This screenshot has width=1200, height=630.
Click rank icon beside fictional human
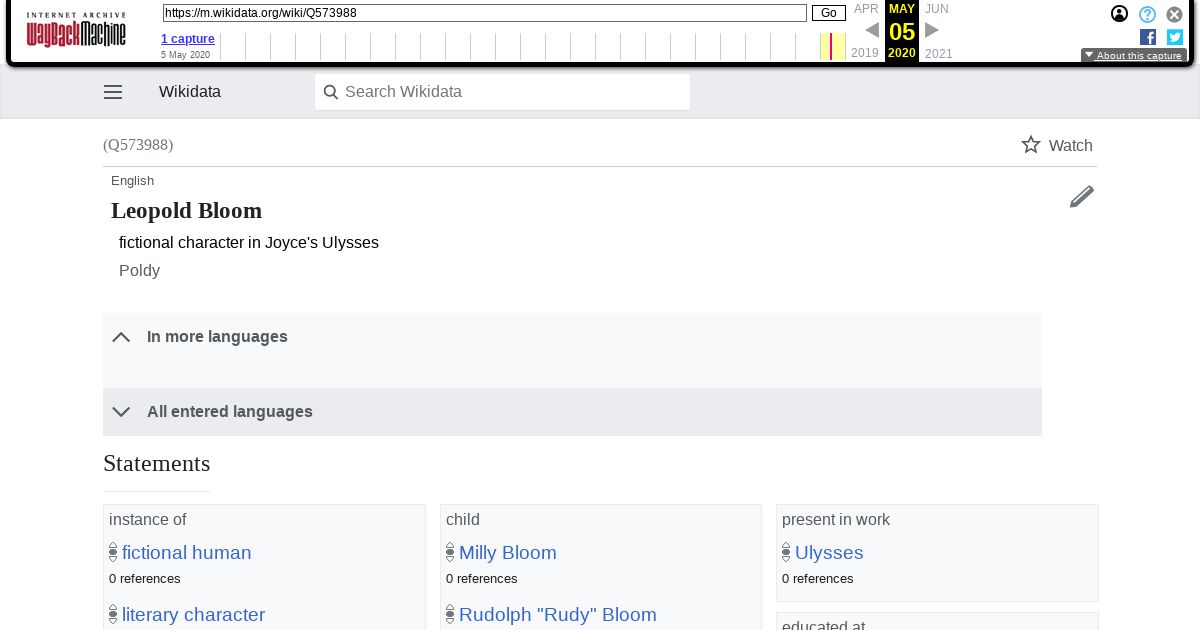pos(113,552)
